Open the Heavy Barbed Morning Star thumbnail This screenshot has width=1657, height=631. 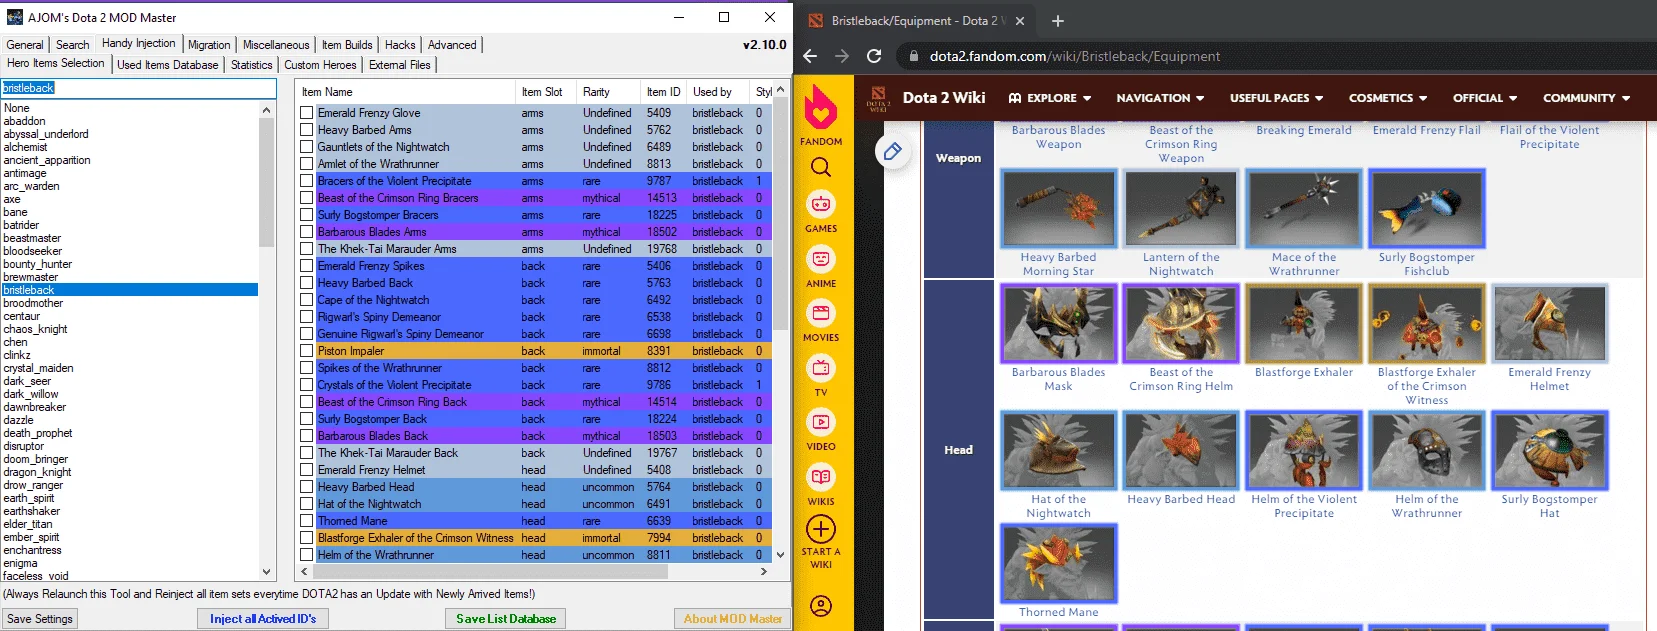click(1059, 209)
